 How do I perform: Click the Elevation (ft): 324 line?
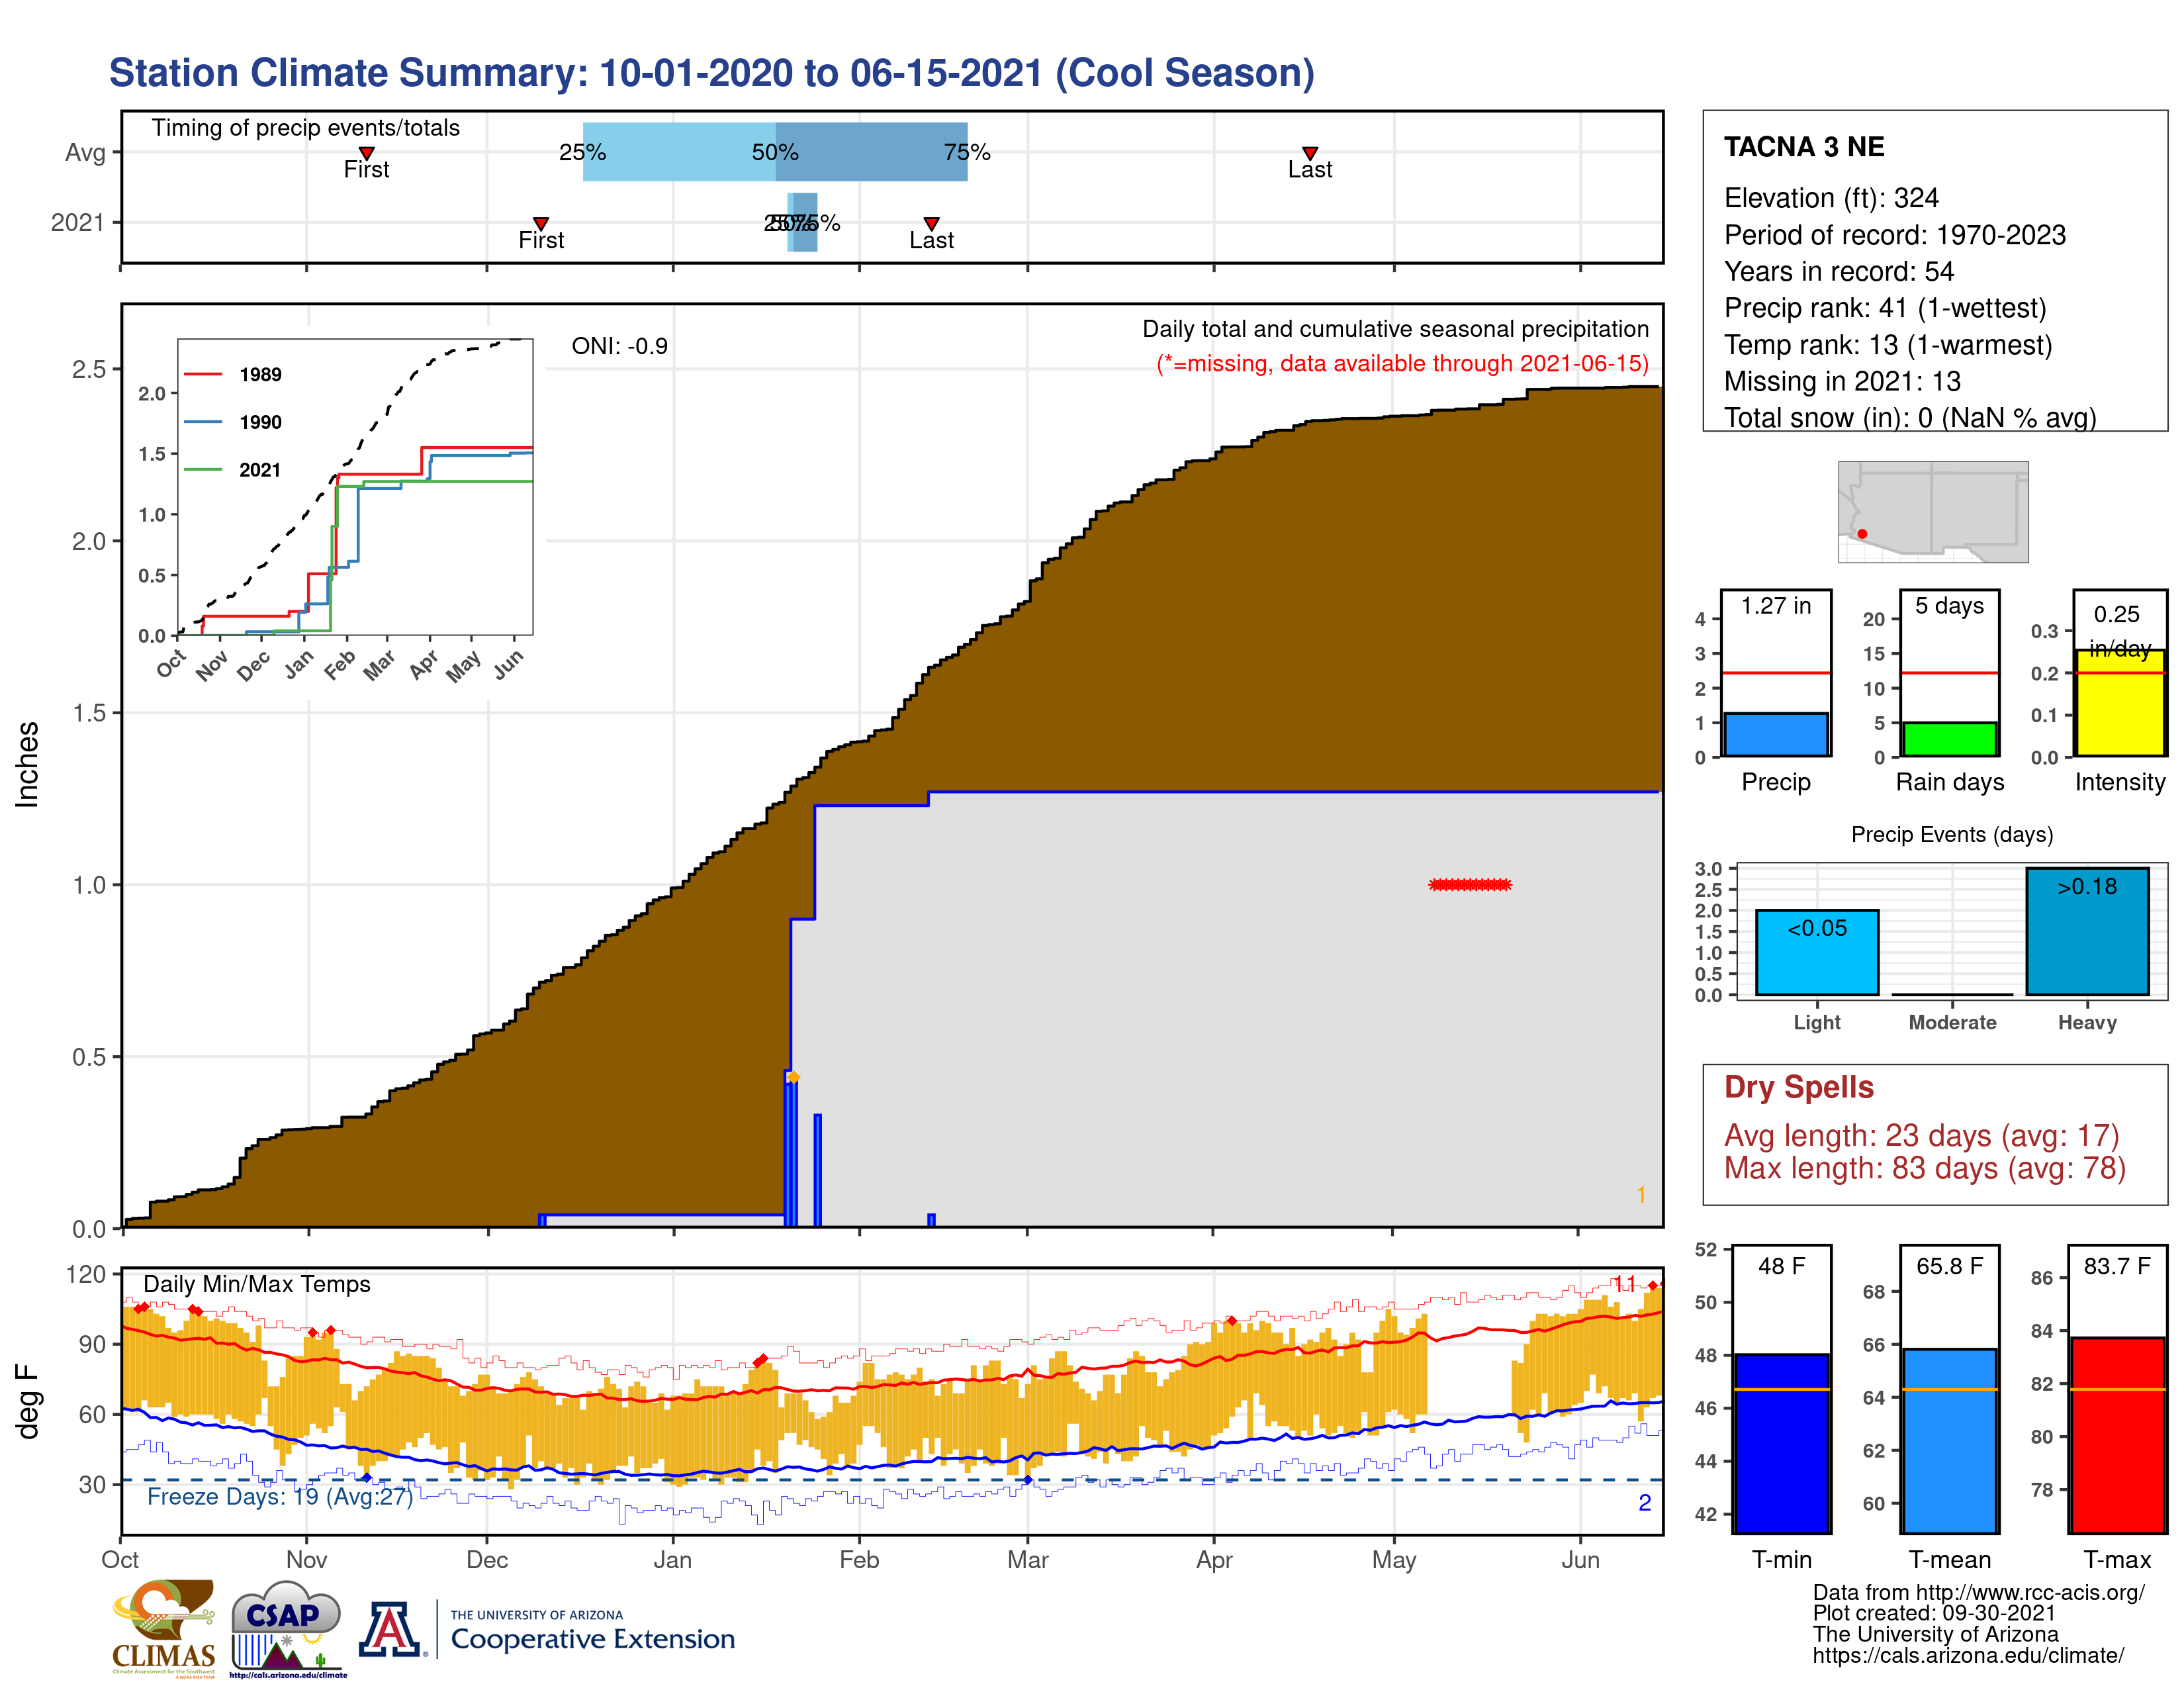click(1831, 198)
